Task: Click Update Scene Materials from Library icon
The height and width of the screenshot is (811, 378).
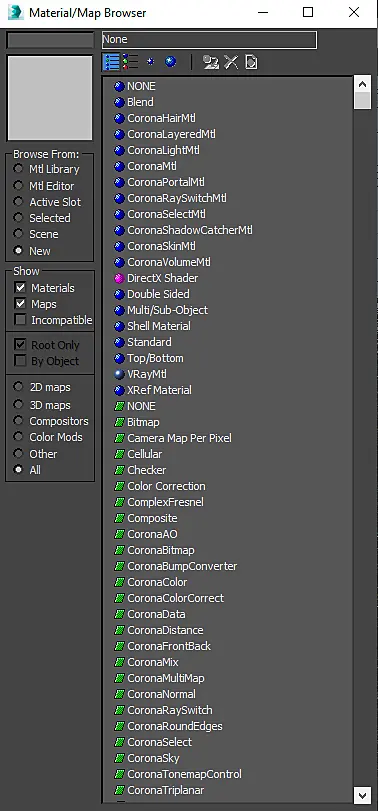Action: pos(210,63)
